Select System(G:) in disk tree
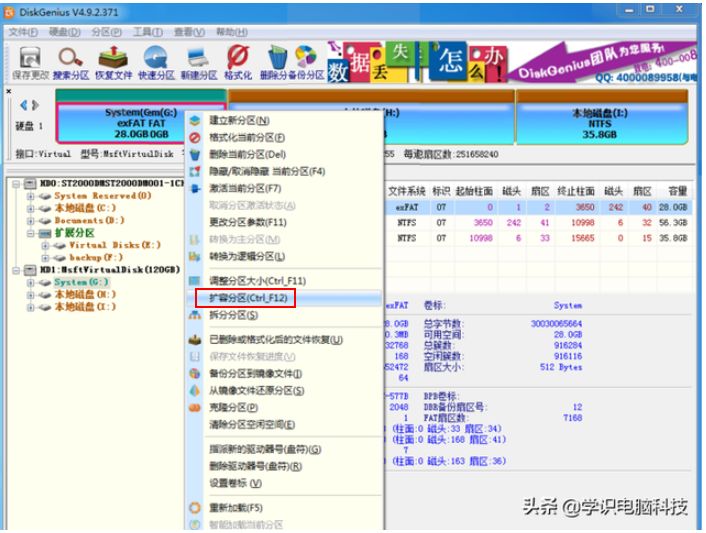Screen dimensions: 706x533 tap(81, 282)
